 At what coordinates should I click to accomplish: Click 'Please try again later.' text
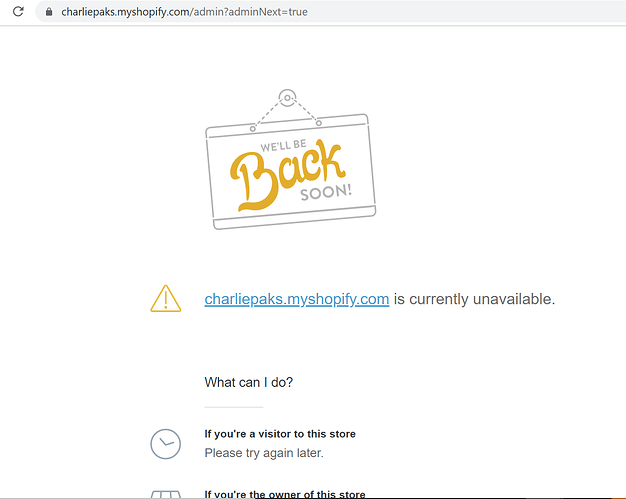(x=264, y=453)
